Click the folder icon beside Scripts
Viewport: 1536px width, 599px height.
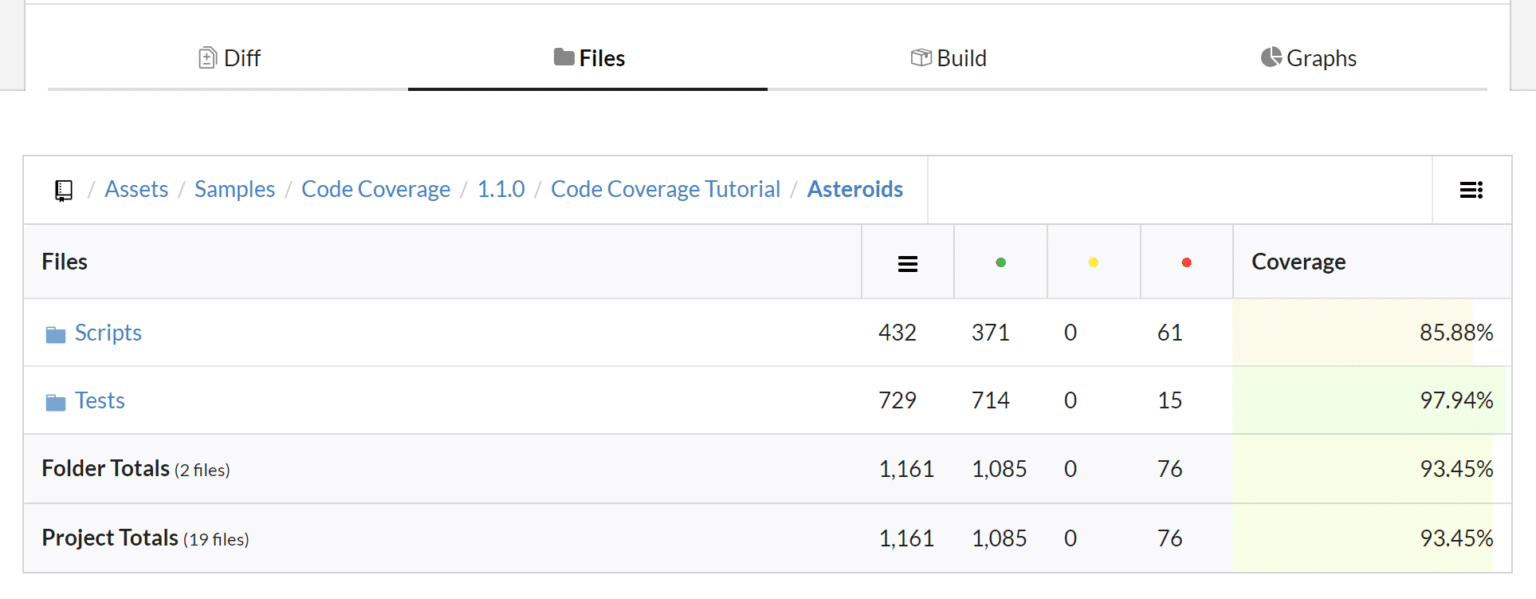pos(56,332)
